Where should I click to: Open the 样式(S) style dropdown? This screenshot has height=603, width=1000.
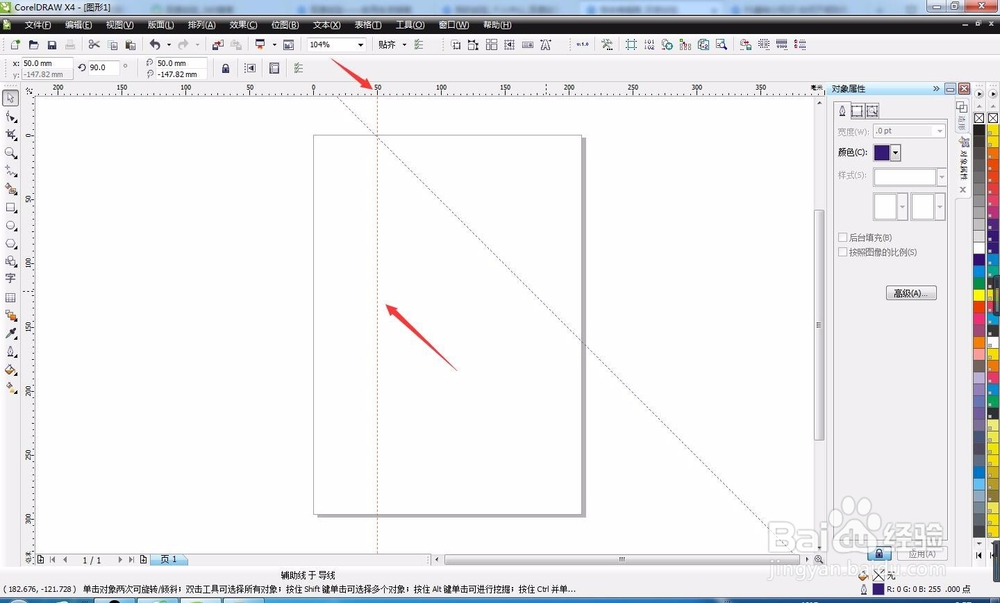(941, 176)
